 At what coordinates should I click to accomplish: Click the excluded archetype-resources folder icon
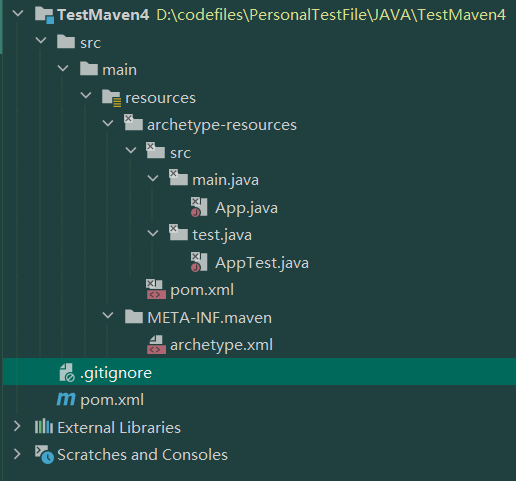pyautogui.click(x=133, y=122)
